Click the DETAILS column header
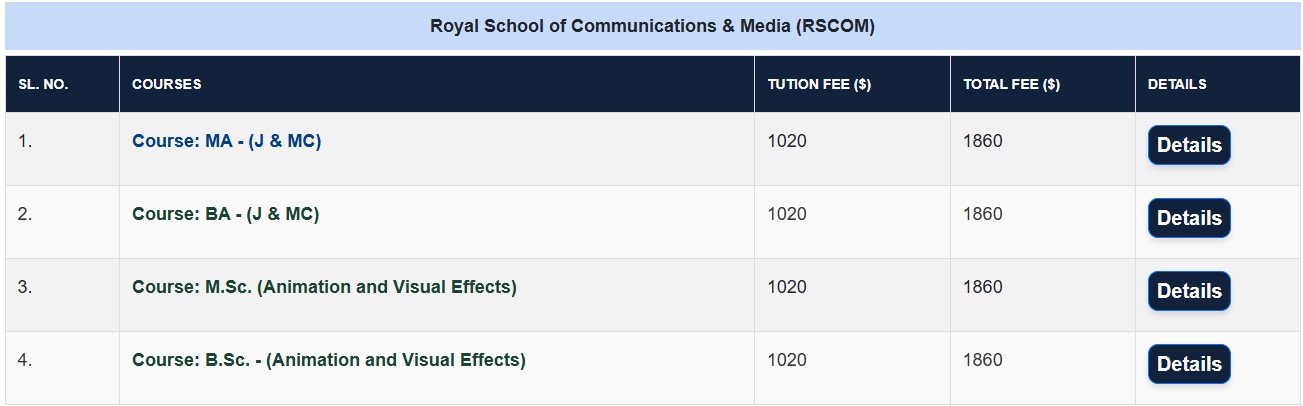This screenshot has height=406, width=1303. 1177,85
